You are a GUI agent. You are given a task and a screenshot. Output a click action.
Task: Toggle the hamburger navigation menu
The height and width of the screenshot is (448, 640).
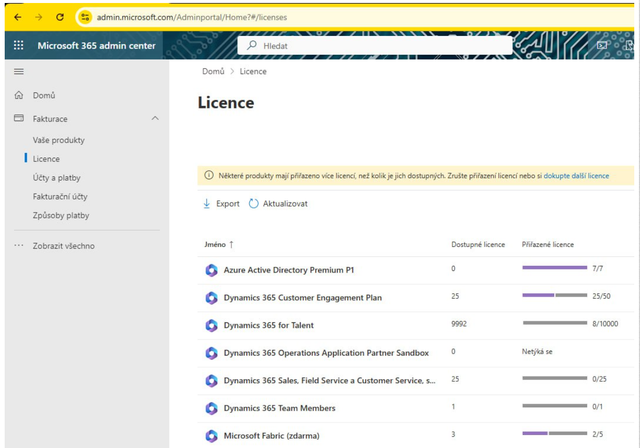[x=19, y=71]
